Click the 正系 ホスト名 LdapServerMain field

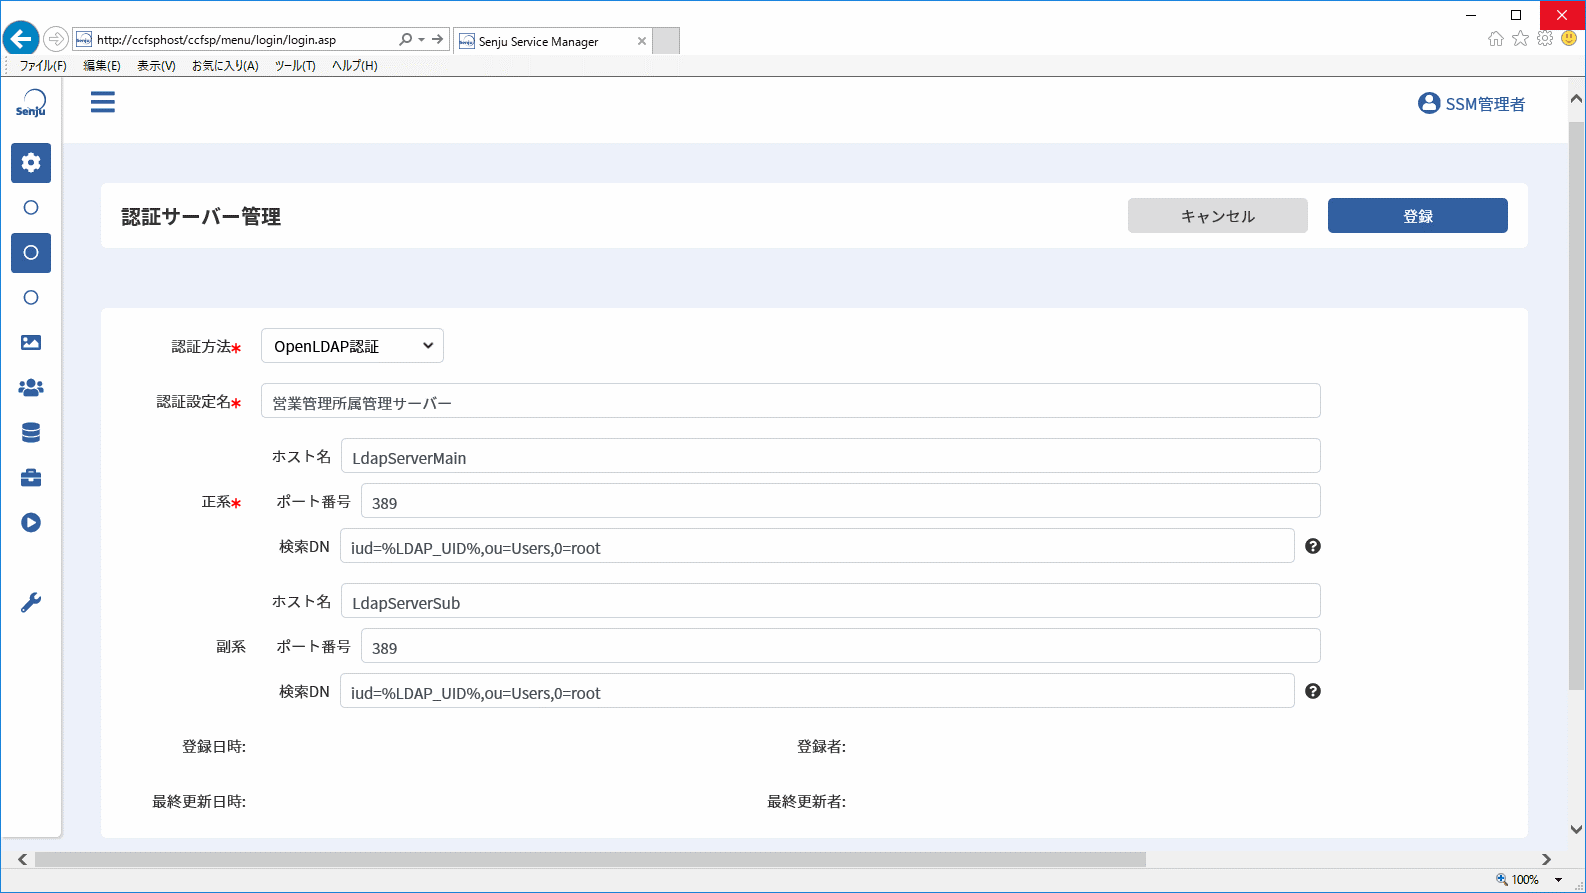pos(831,456)
